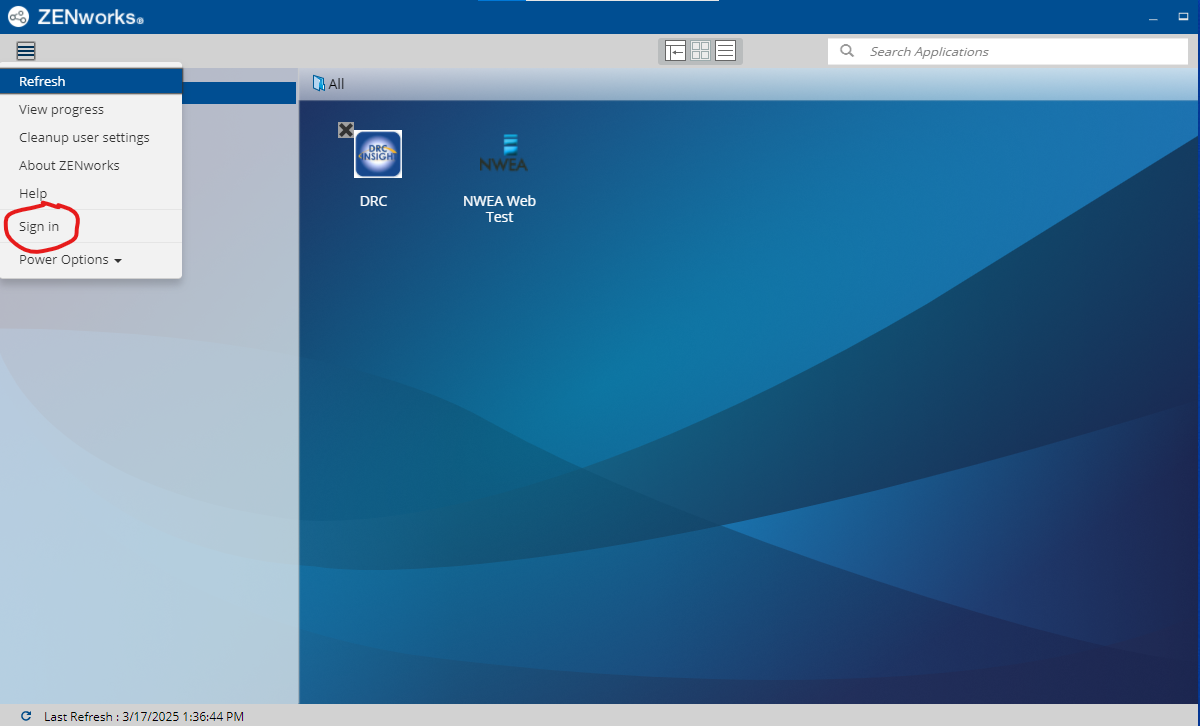The width and height of the screenshot is (1200, 726).
Task: Select Cleanup user settings
Action: click(84, 138)
